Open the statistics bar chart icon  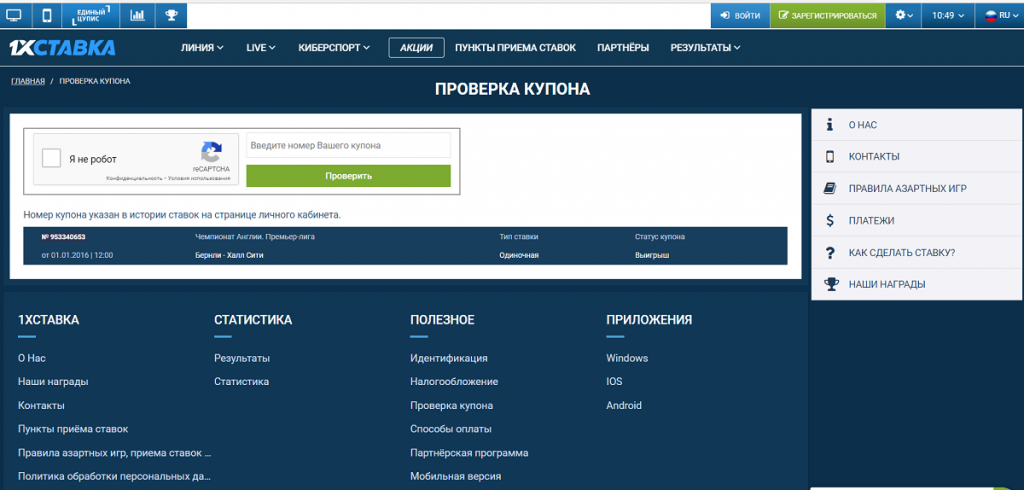(x=137, y=15)
